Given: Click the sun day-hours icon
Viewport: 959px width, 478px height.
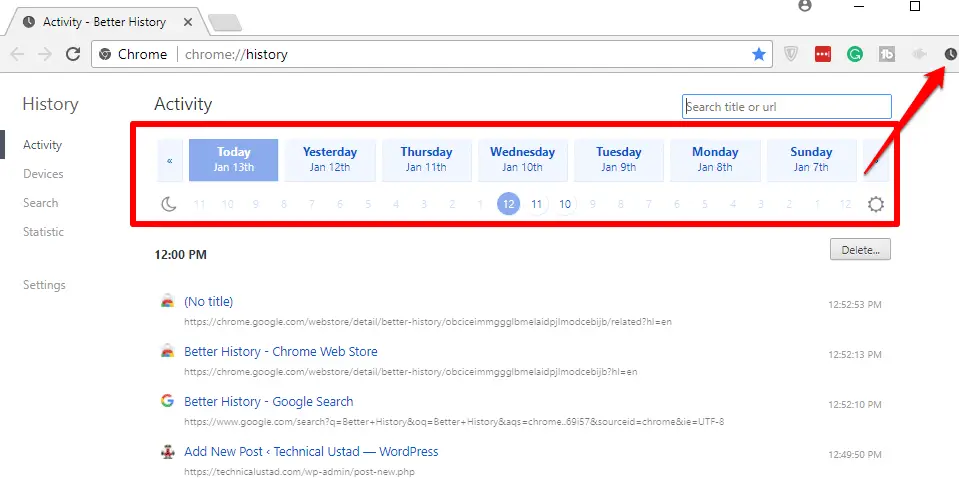Looking at the screenshot, I should coord(876,204).
